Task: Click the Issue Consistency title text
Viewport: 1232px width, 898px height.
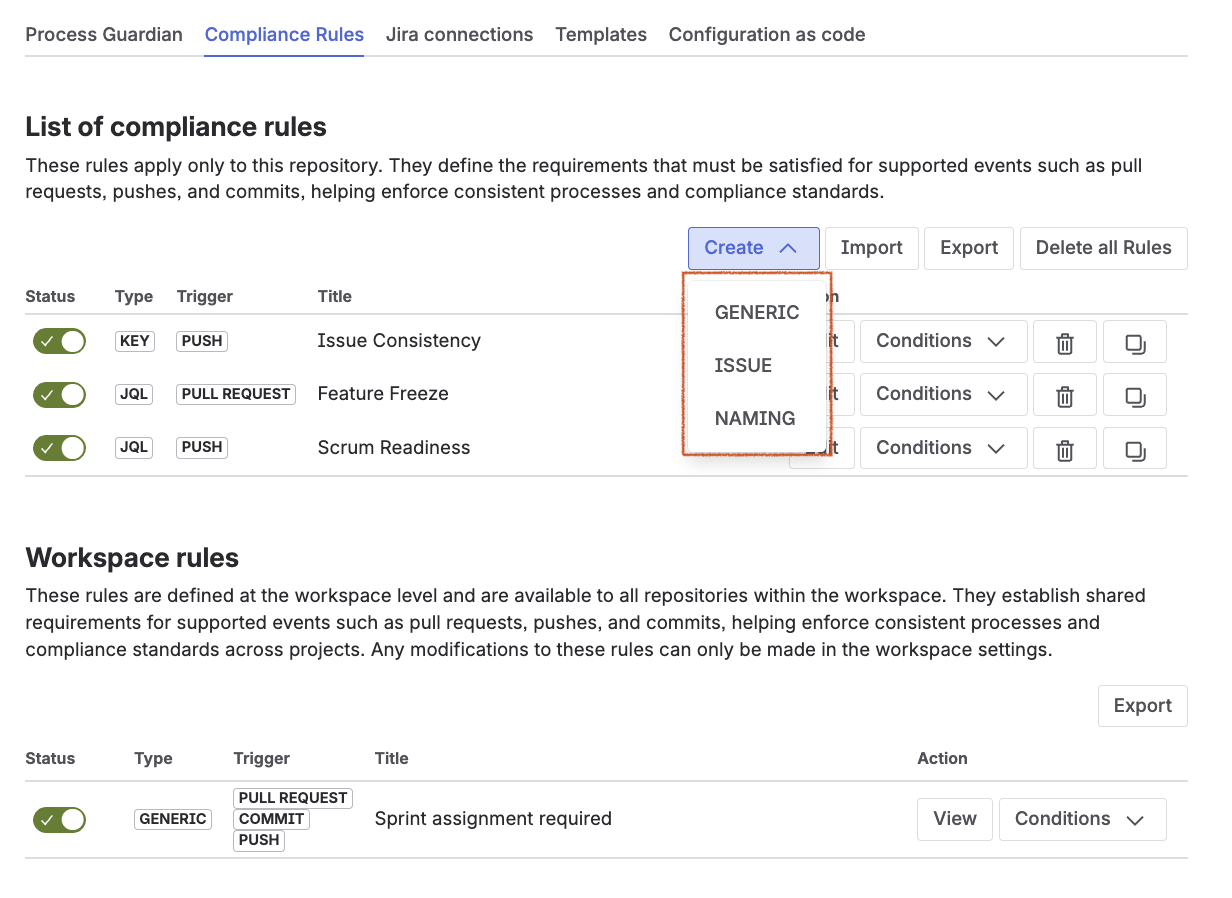Action: point(399,341)
